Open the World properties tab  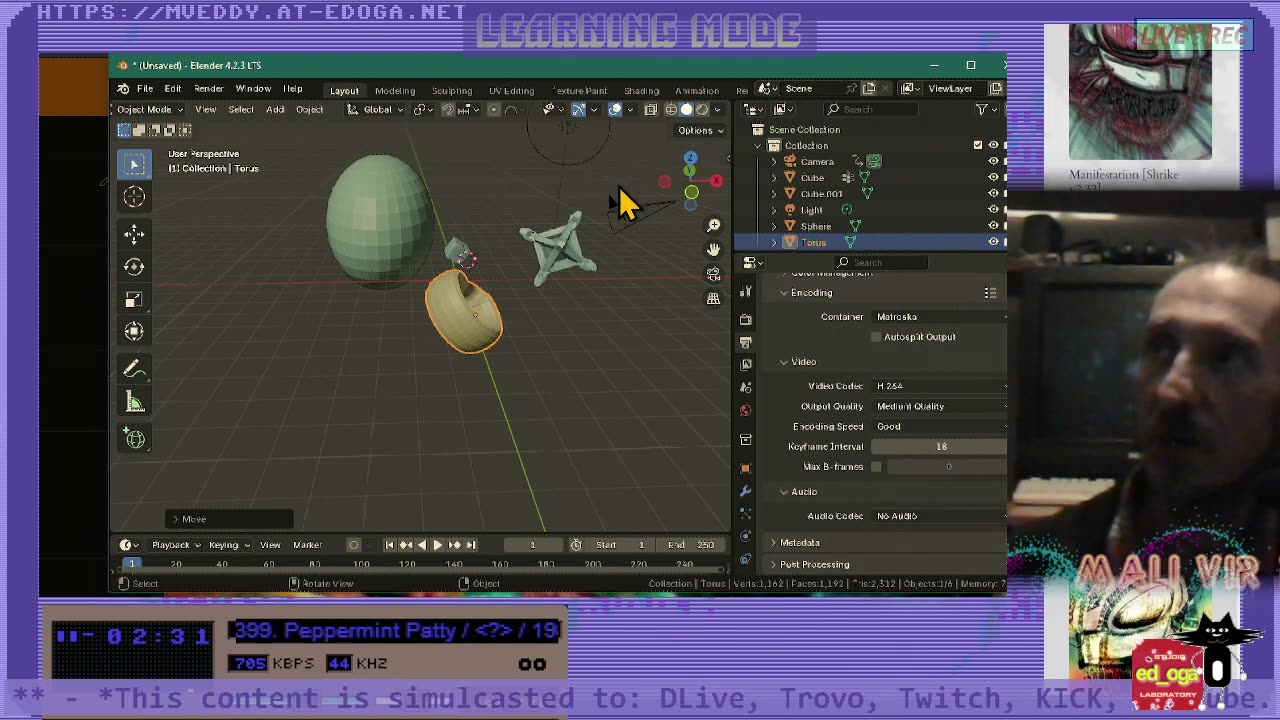pos(745,411)
